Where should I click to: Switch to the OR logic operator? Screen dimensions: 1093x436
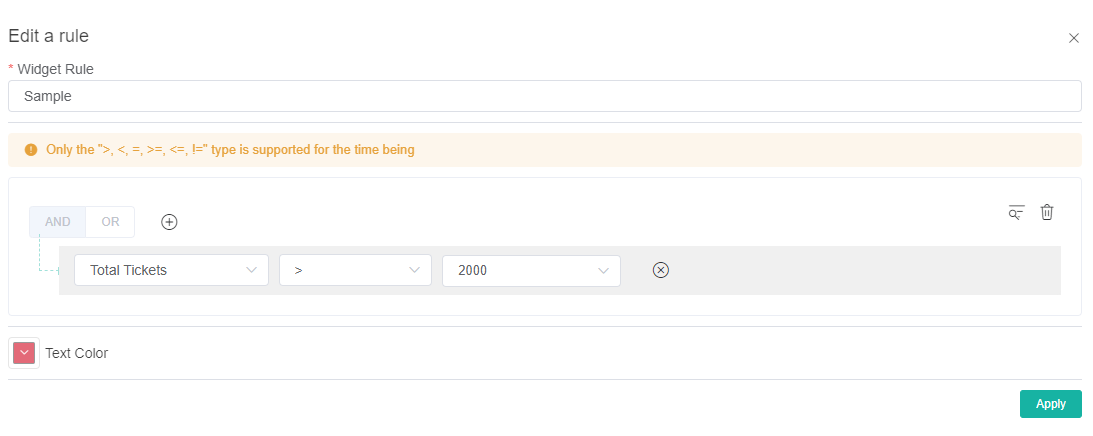tap(110, 222)
